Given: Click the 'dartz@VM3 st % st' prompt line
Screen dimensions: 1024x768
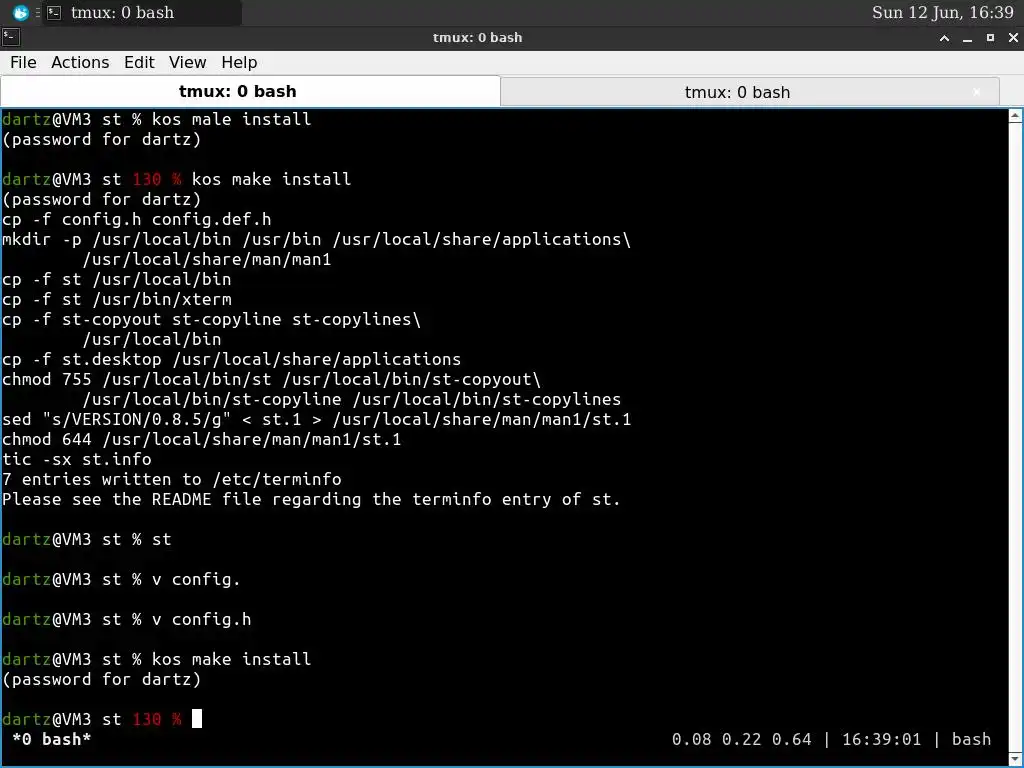Looking at the screenshot, I should click(x=87, y=539).
